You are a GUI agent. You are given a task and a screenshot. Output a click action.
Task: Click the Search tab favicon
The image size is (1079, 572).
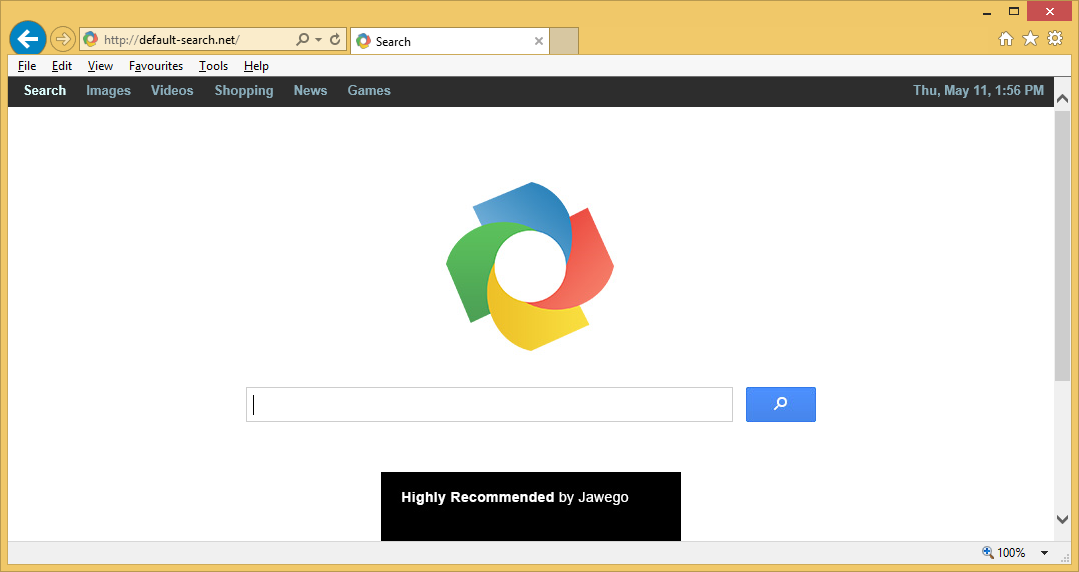coord(363,41)
